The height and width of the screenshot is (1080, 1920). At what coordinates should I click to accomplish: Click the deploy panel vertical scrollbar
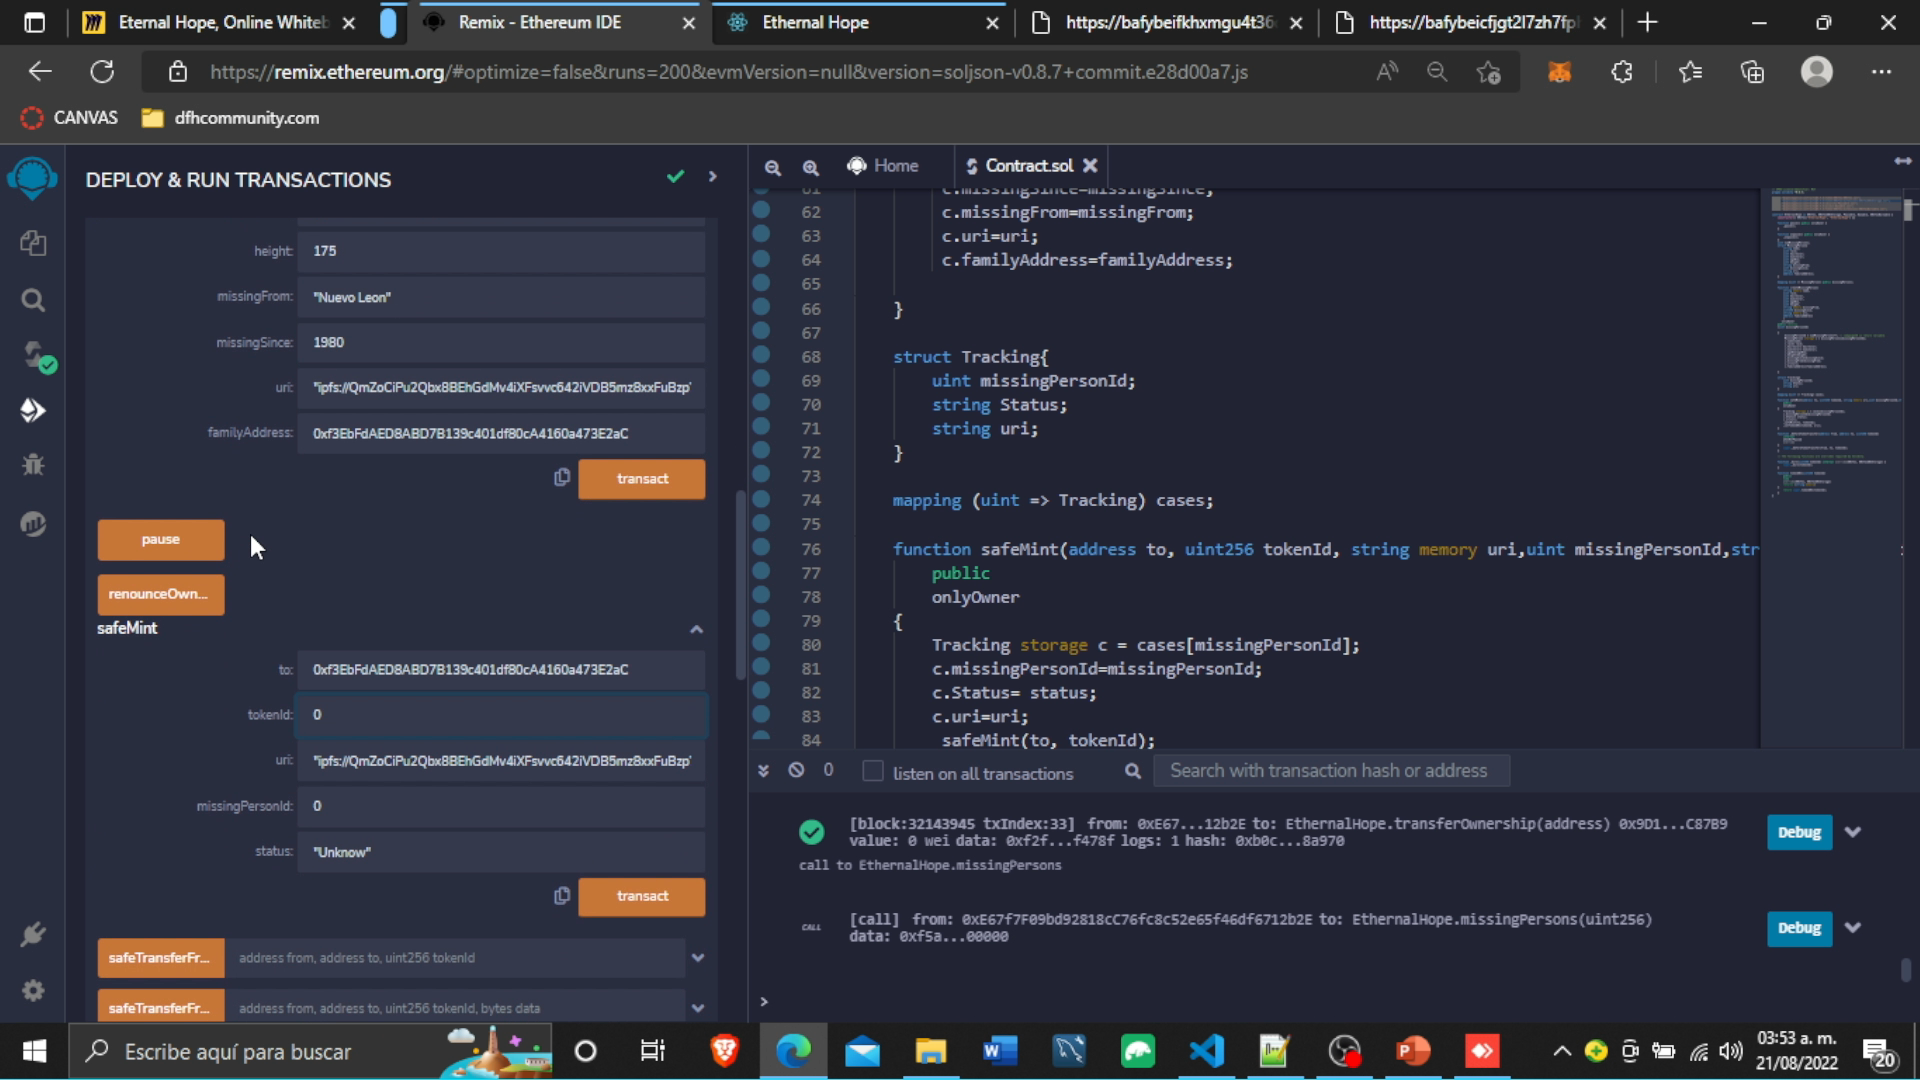tap(740, 585)
